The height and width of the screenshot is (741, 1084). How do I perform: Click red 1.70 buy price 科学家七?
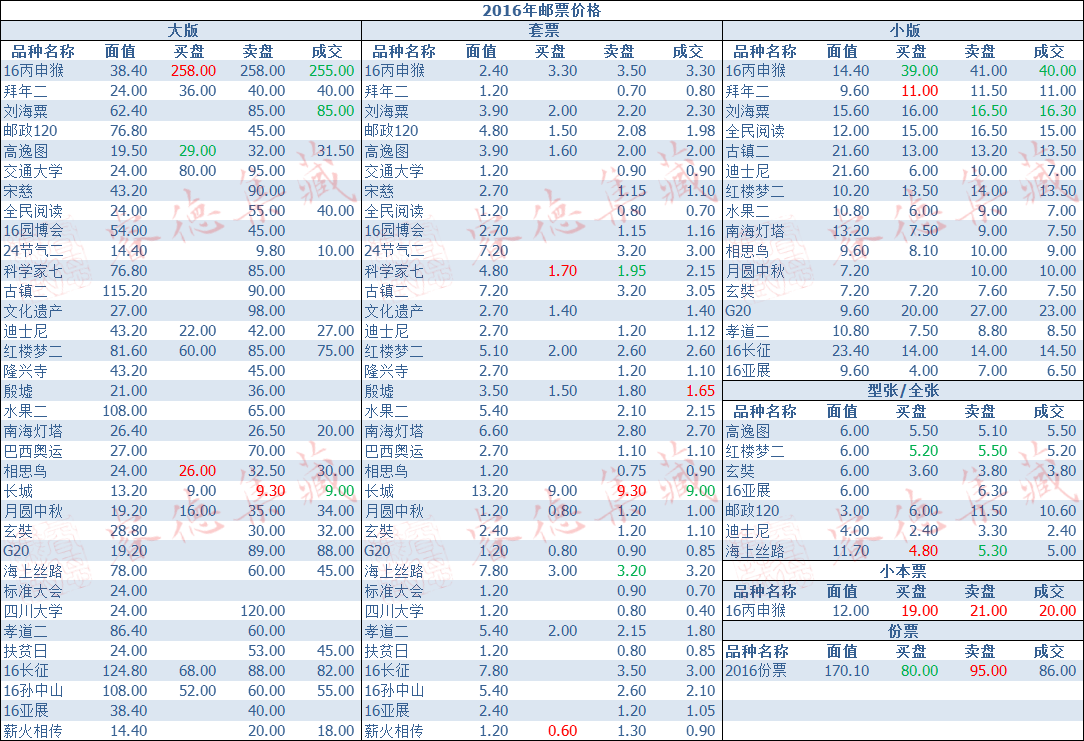point(563,271)
